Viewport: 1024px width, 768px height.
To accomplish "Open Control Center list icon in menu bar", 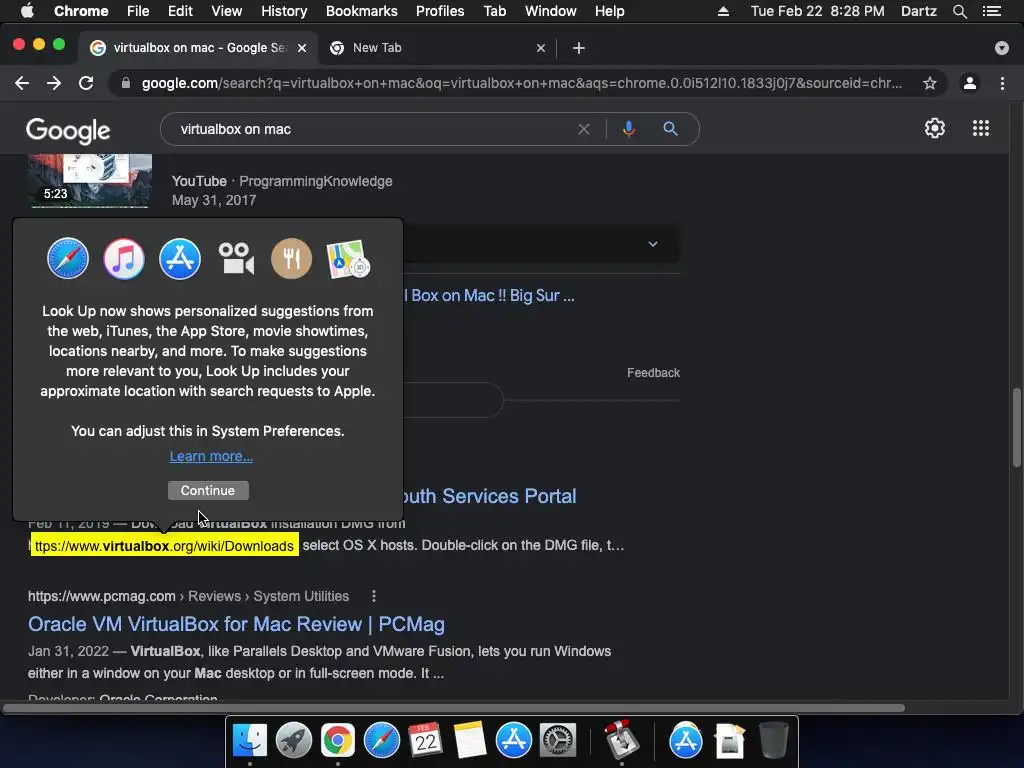I will point(991,11).
